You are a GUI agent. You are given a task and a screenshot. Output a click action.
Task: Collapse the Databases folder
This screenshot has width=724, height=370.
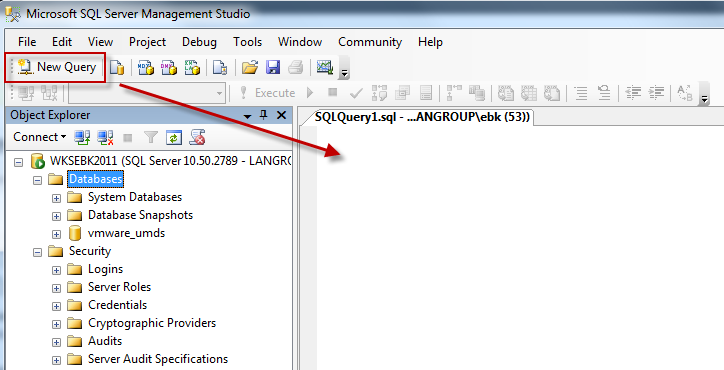point(37,180)
